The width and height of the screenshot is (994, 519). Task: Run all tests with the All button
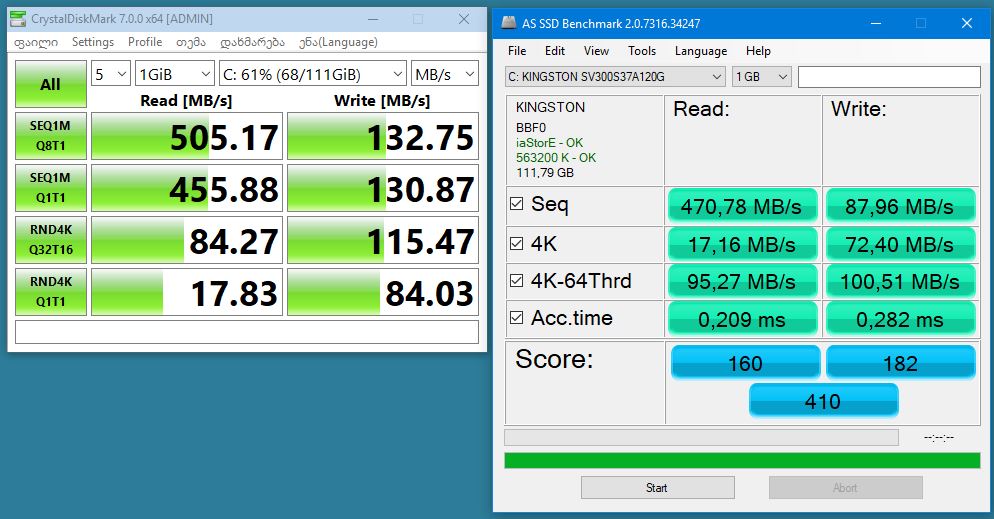pyautogui.click(x=51, y=84)
